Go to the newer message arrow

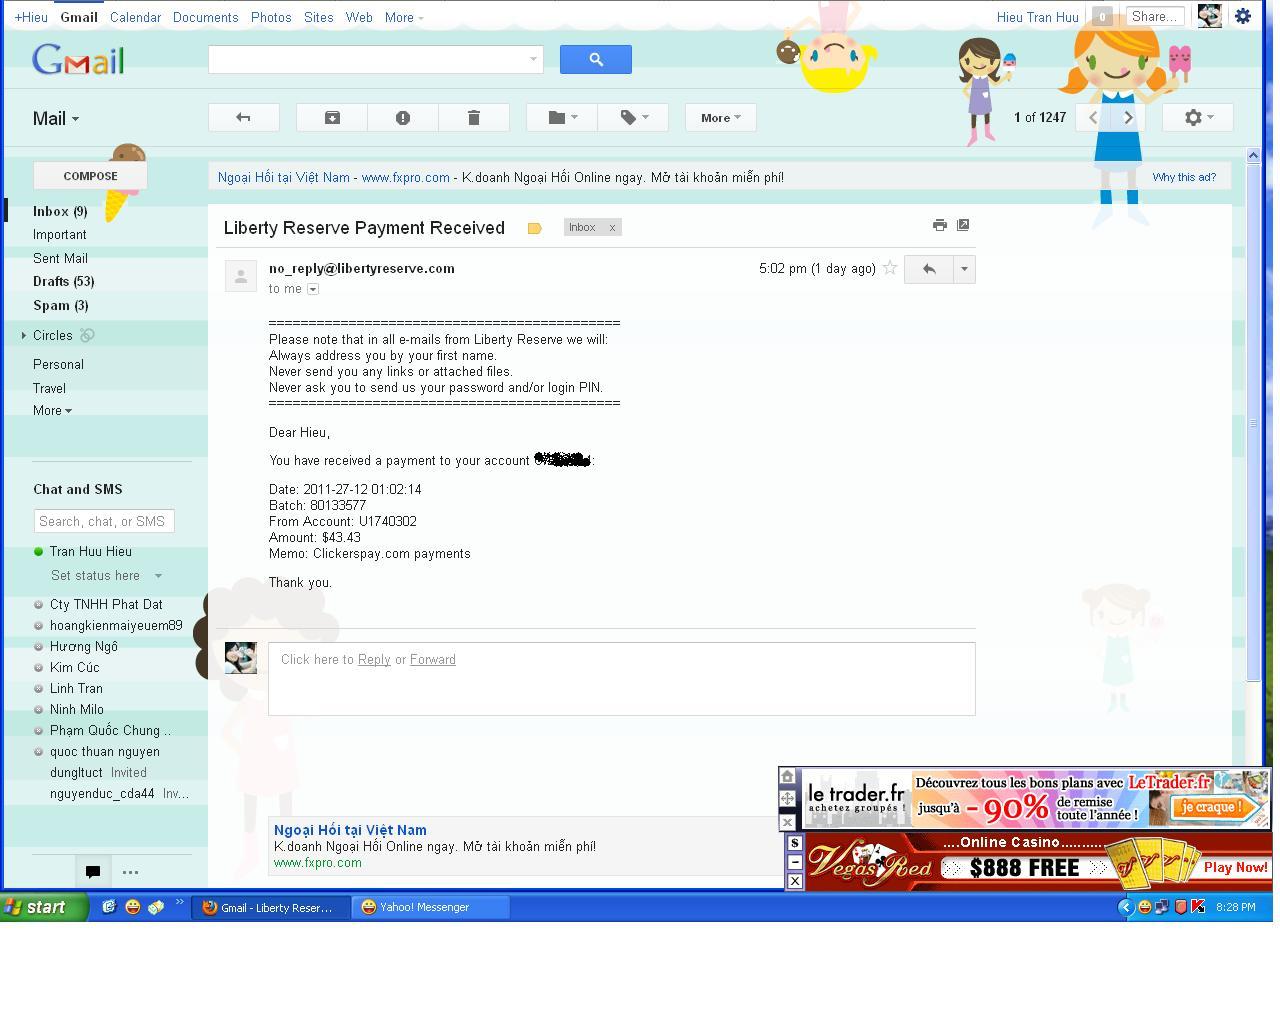1093,117
